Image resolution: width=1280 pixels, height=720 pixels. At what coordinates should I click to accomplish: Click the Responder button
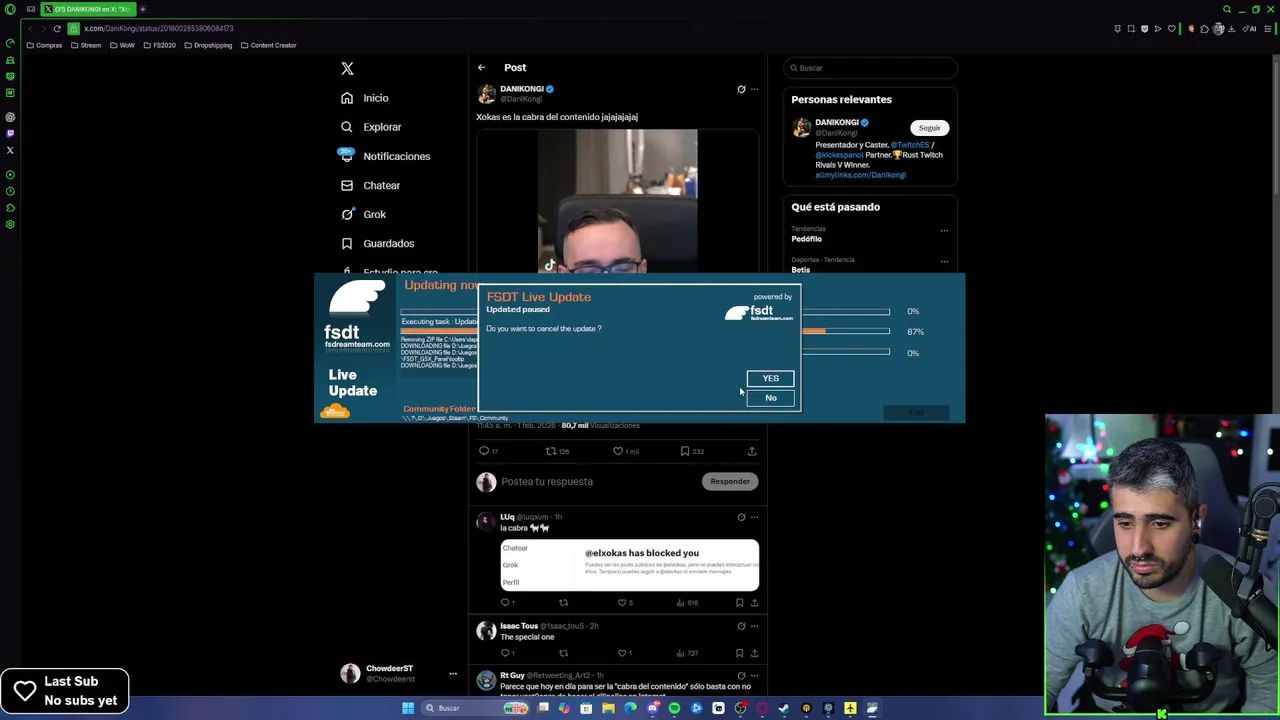tap(730, 482)
